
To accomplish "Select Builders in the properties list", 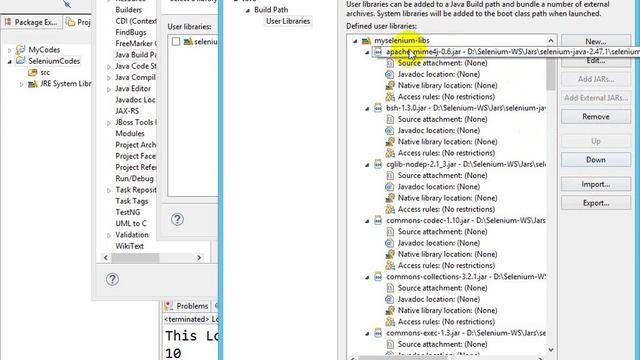I will 129,10.
